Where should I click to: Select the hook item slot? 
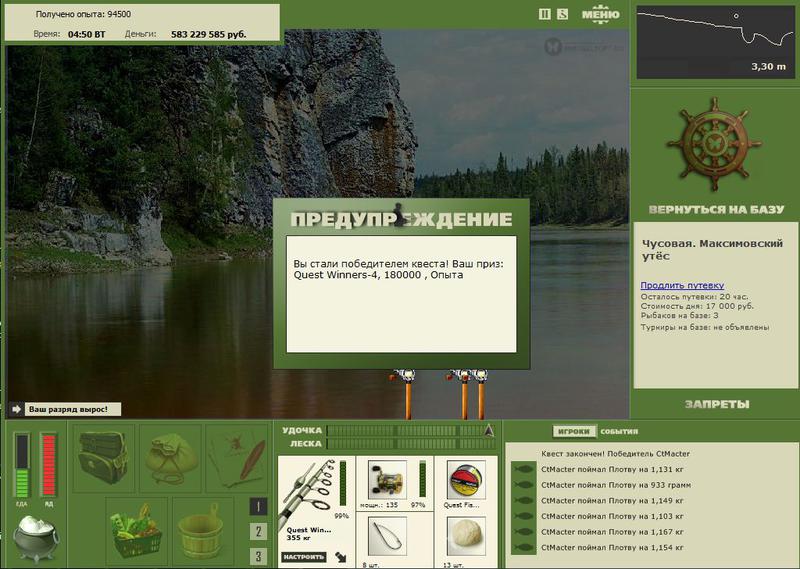tap(387, 536)
